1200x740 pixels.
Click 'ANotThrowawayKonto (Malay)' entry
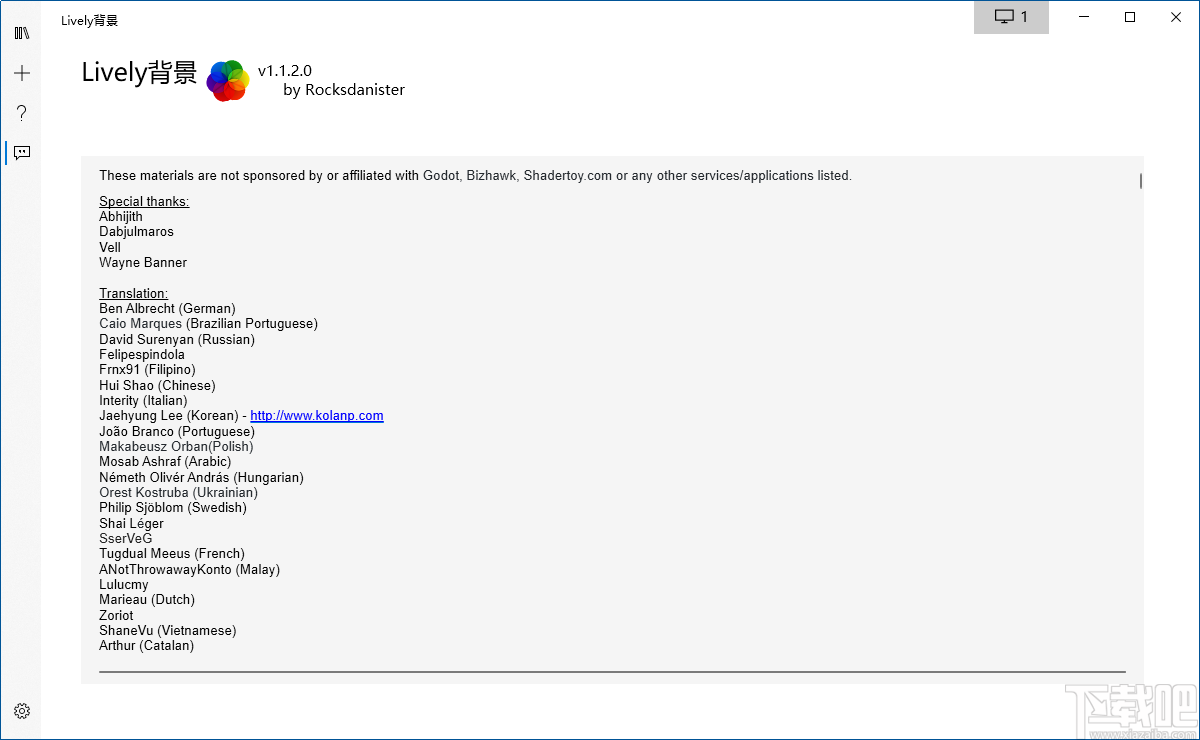pyautogui.click(x=190, y=569)
